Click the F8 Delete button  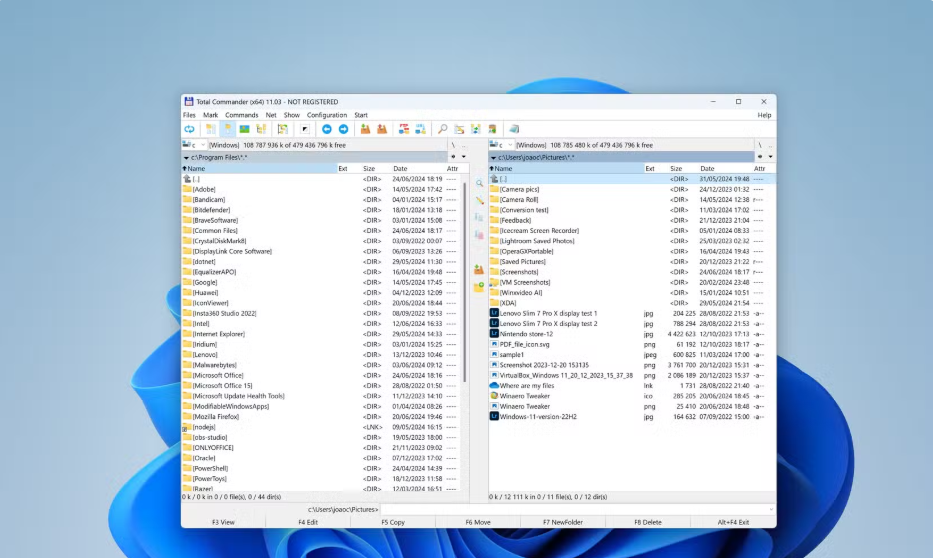click(x=648, y=522)
